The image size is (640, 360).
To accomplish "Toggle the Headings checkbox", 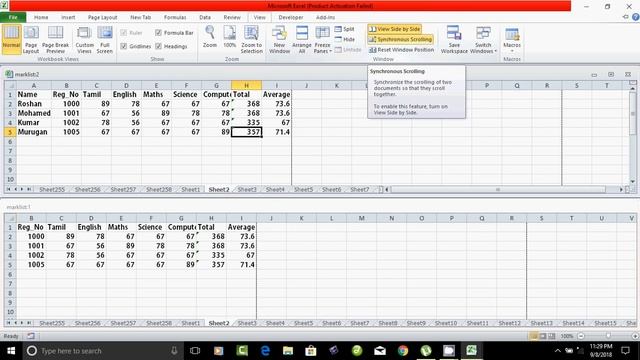I will point(159,47).
